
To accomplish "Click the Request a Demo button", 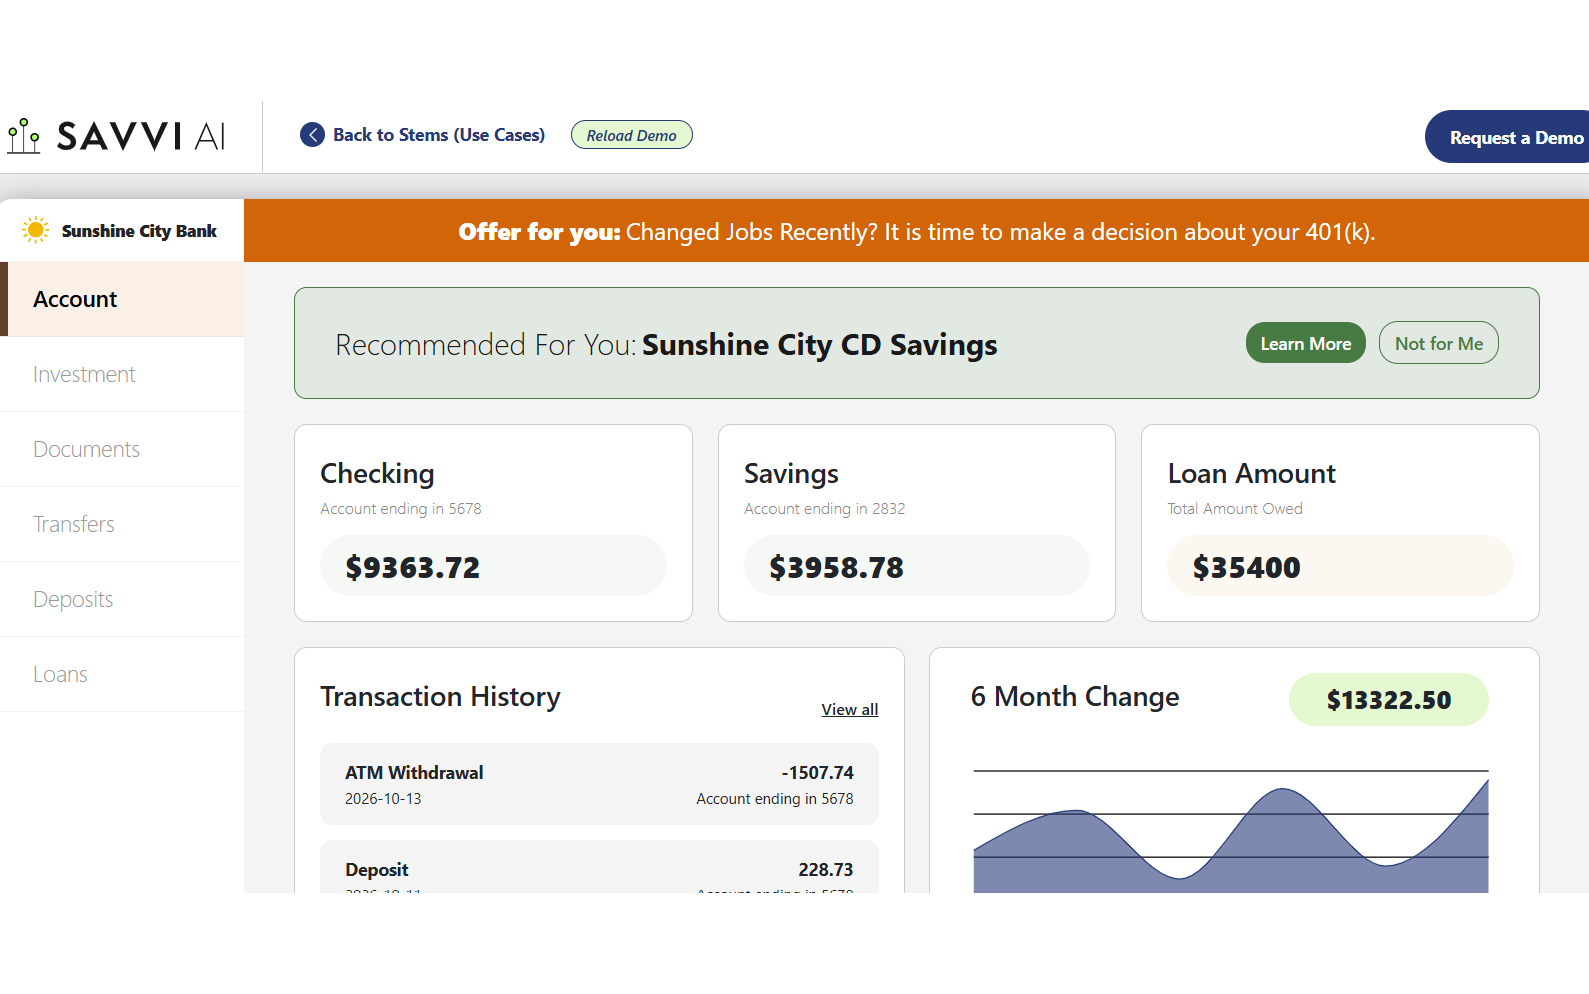I will [1507, 137].
